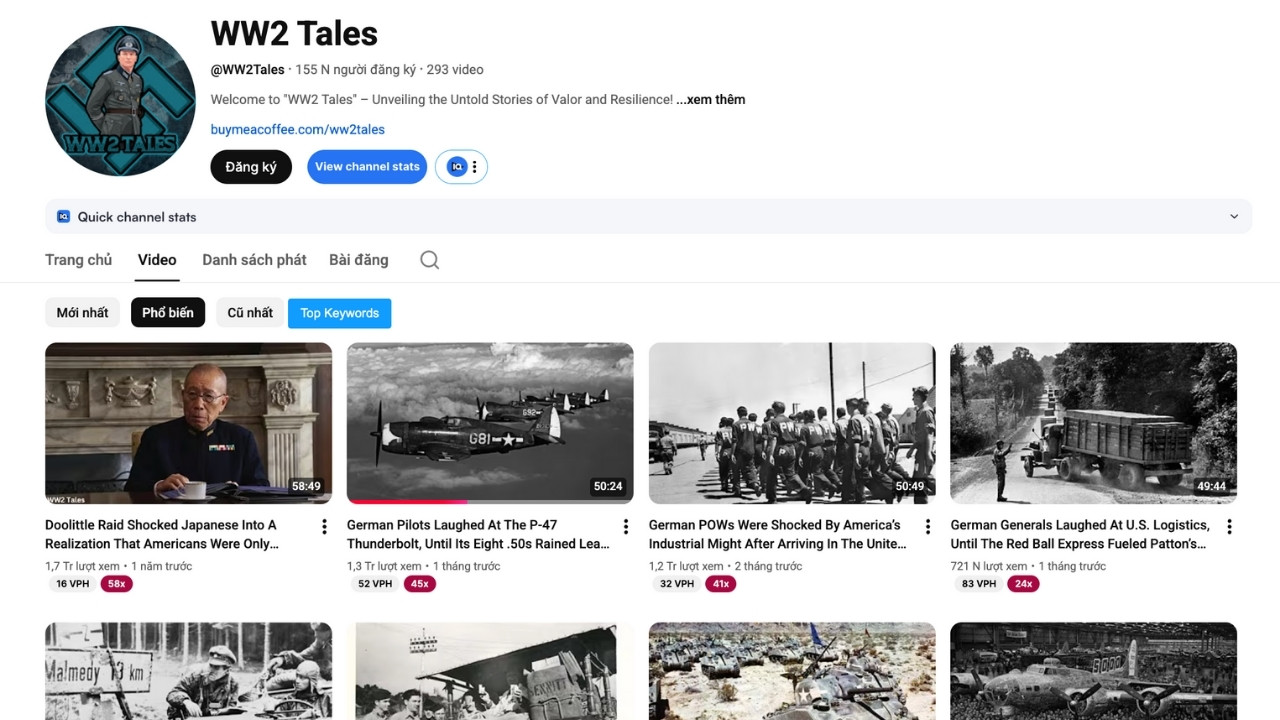Open the Bài đăng tab
1280x720 pixels.
(x=358, y=259)
